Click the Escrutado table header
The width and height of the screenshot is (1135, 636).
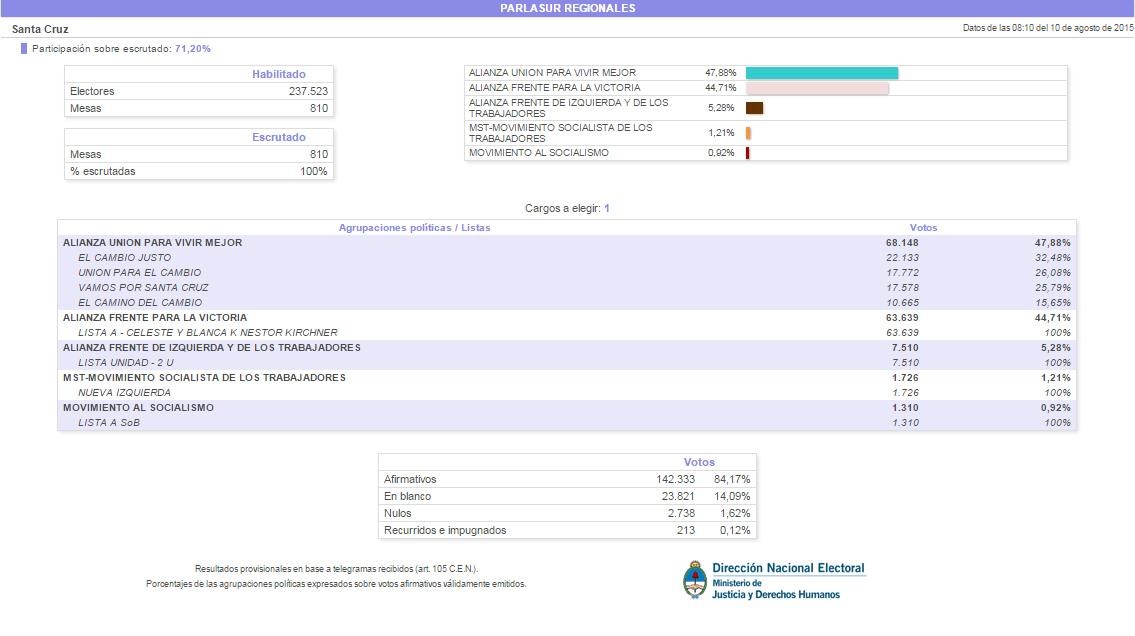click(x=279, y=137)
